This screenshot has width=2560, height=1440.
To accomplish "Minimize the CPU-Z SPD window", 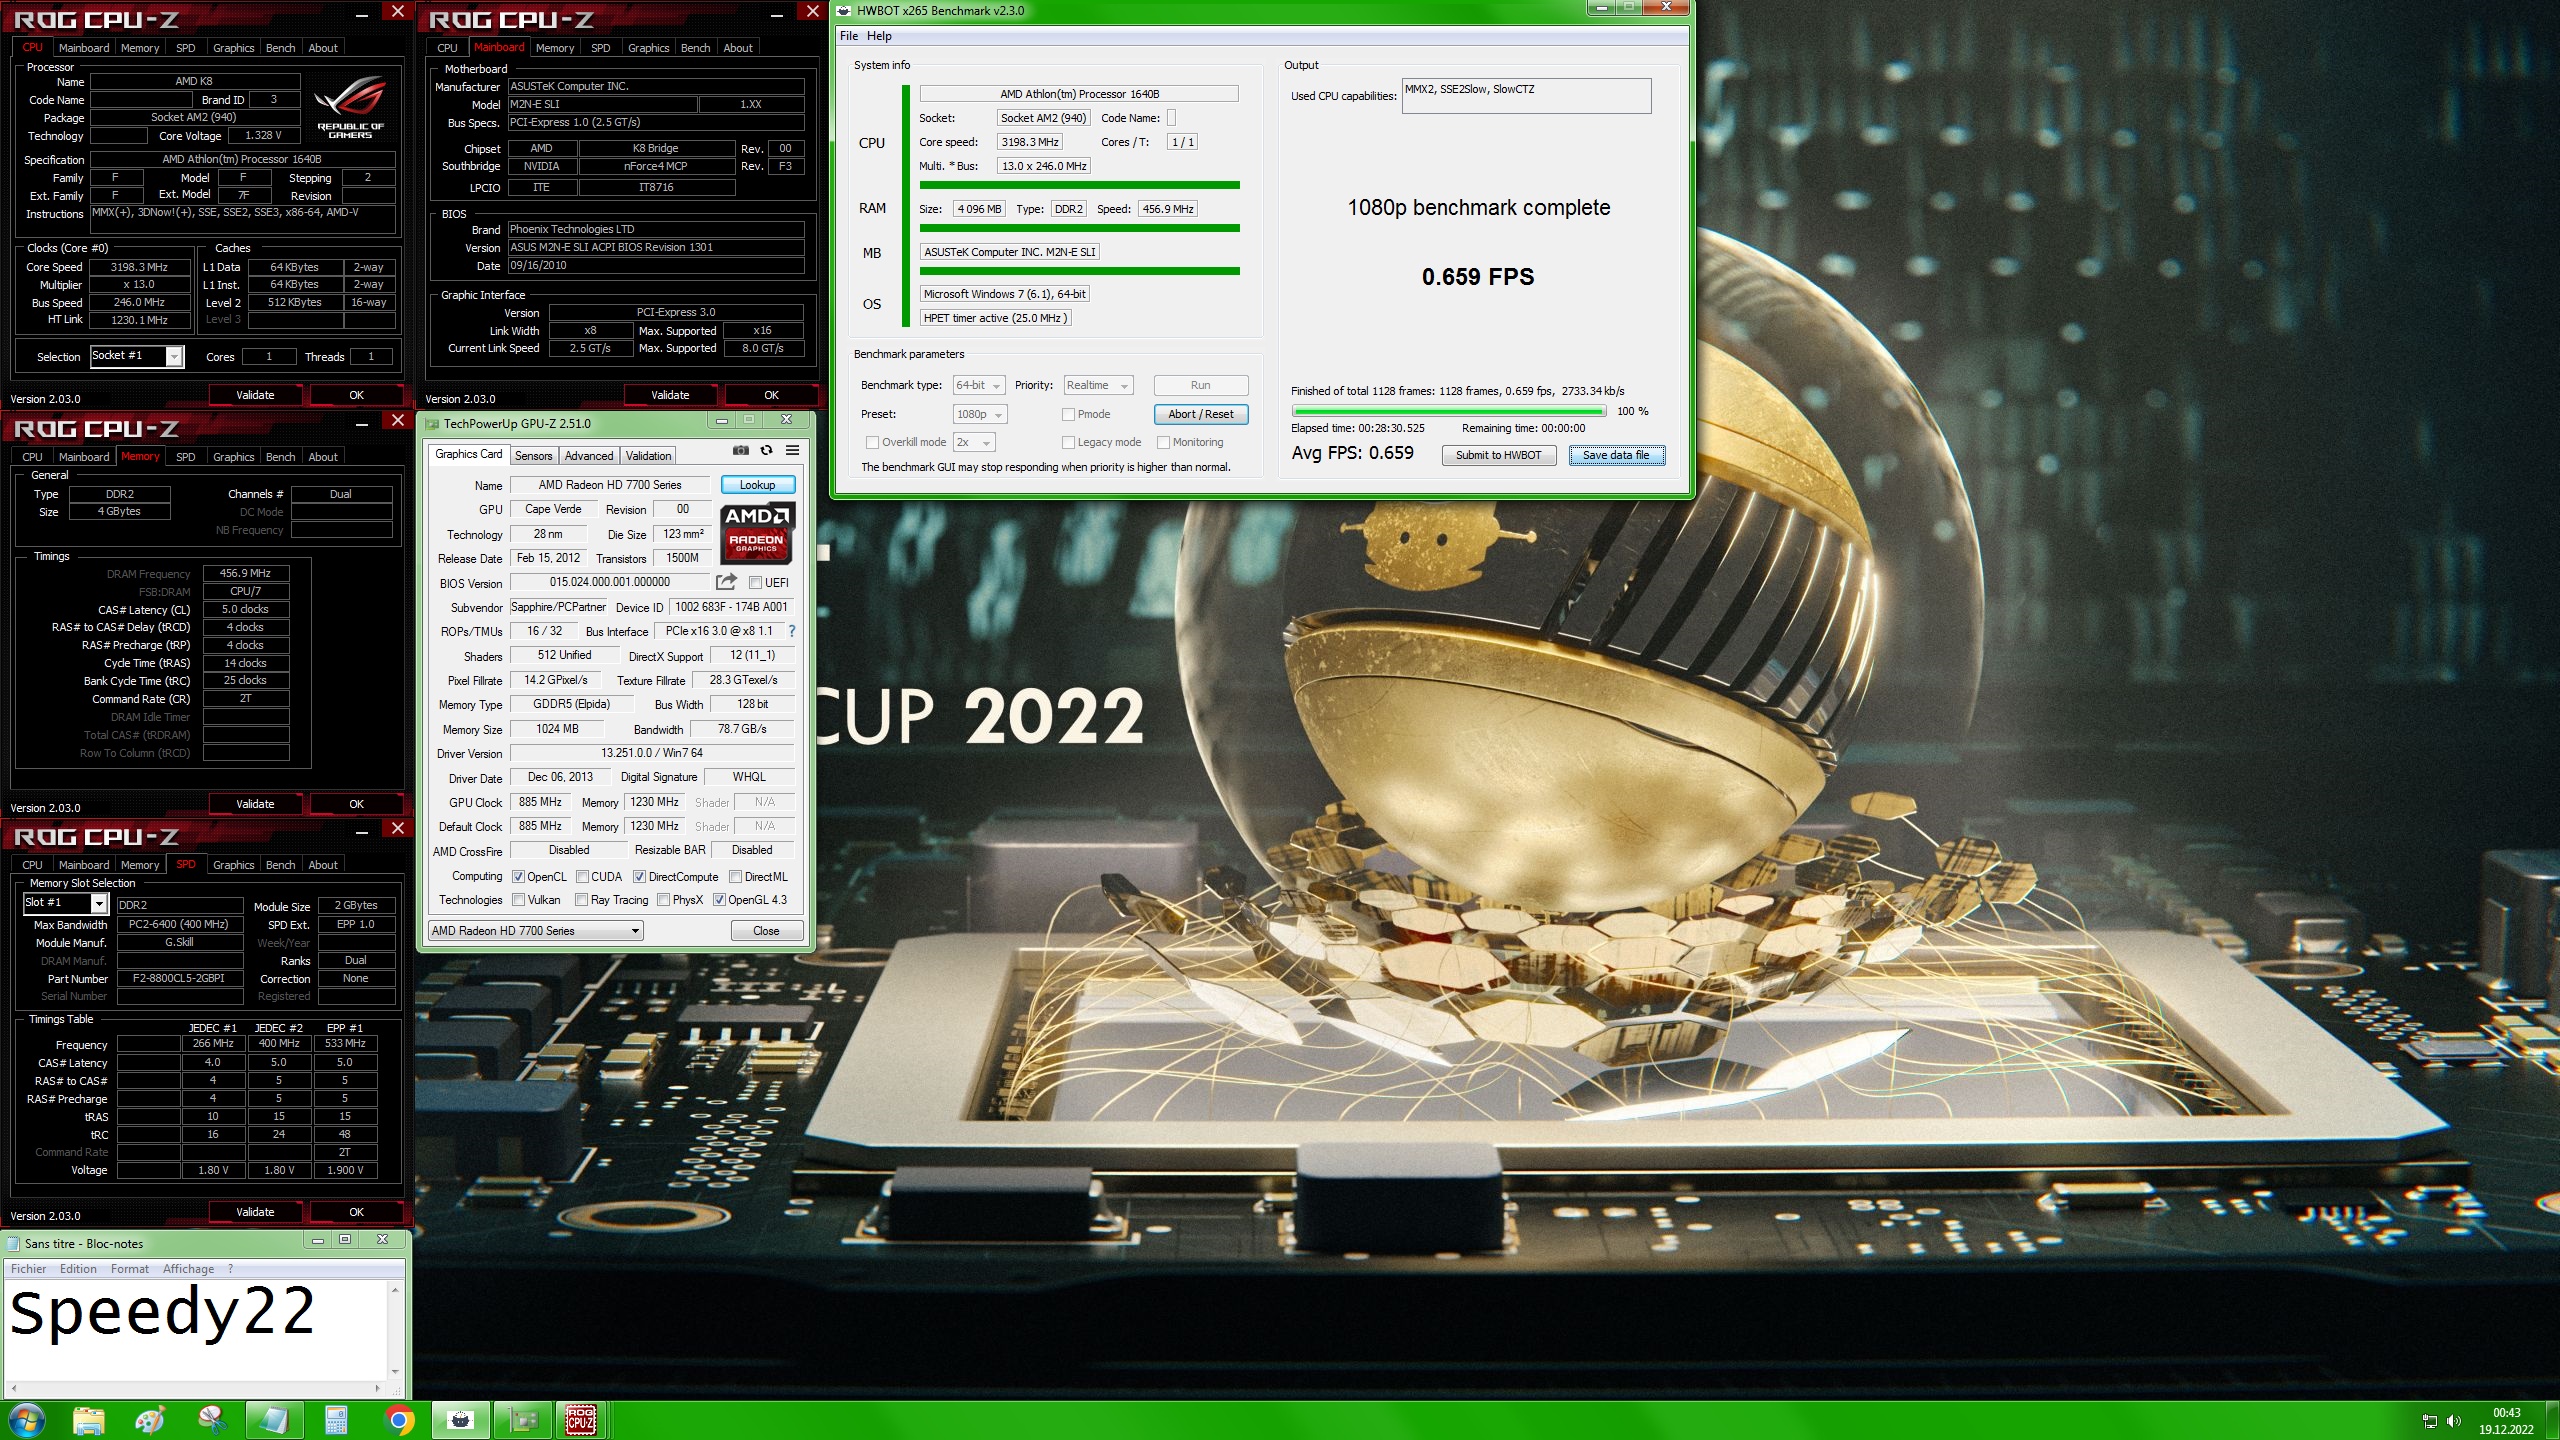I will tap(364, 830).
